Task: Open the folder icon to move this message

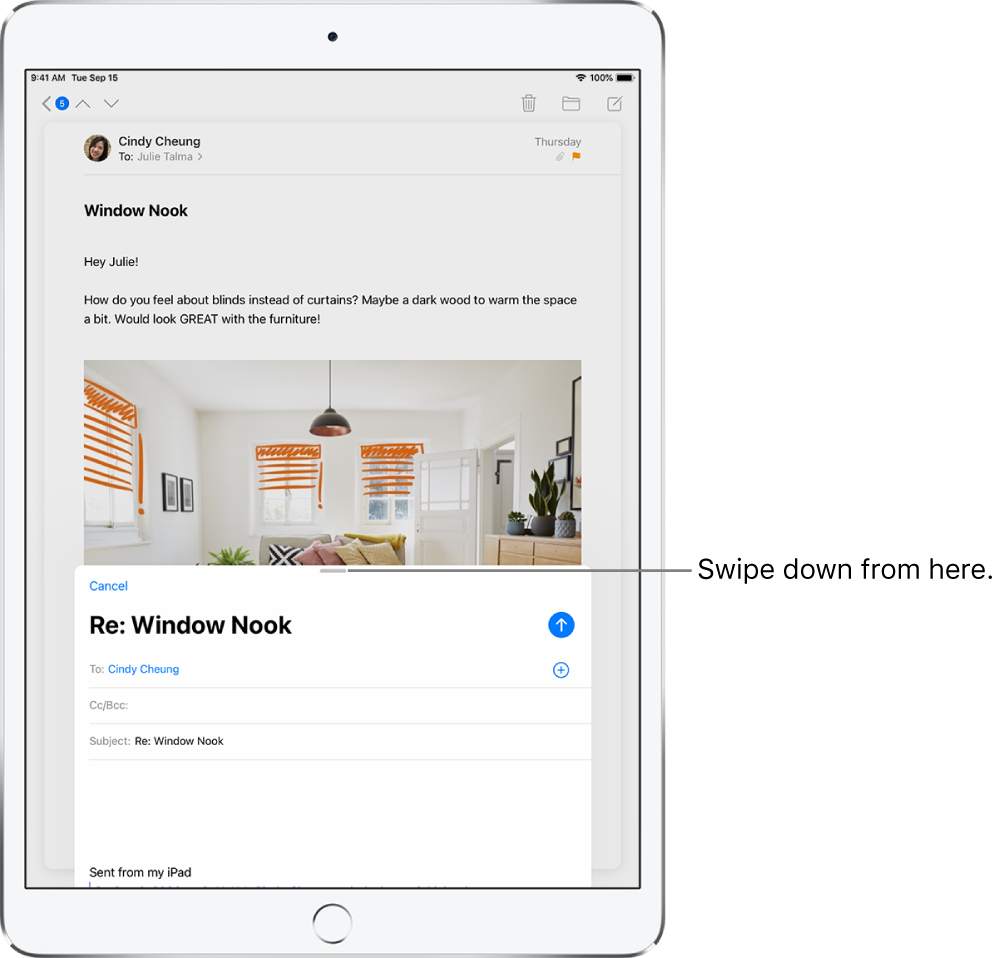Action: click(x=571, y=103)
